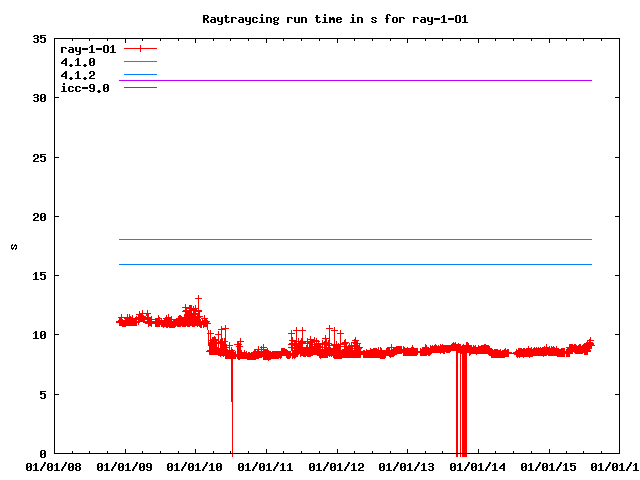Click the 4.1.2 legend label
The image size is (640, 480).
coord(78,75)
